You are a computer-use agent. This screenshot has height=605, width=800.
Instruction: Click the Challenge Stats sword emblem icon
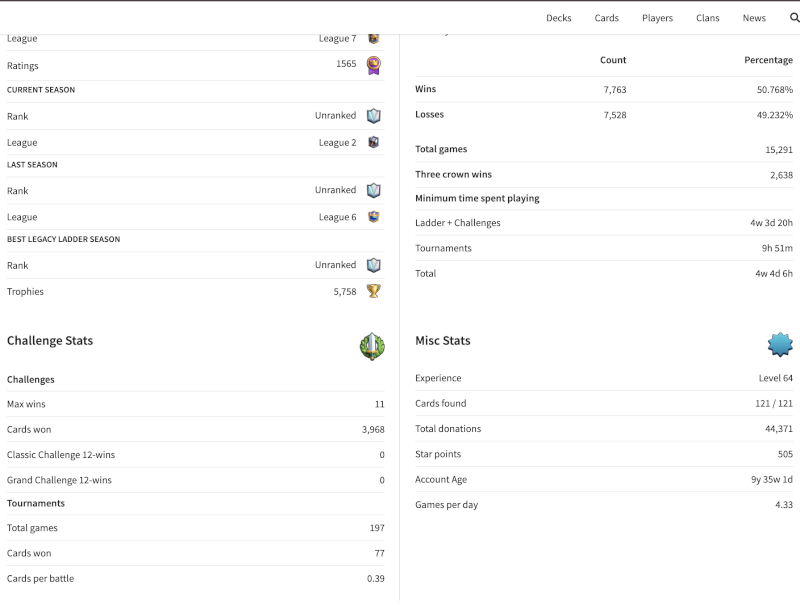point(372,346)
